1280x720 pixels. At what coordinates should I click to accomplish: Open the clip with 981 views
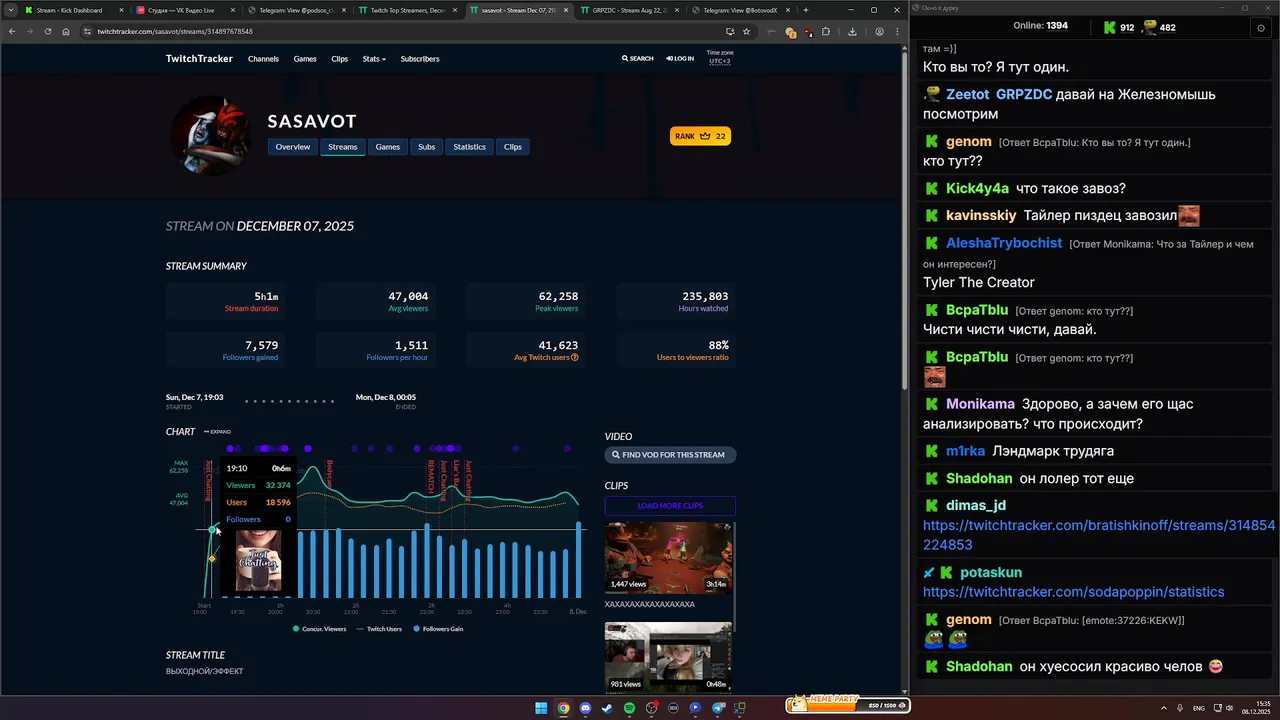[x=668, y=657]
